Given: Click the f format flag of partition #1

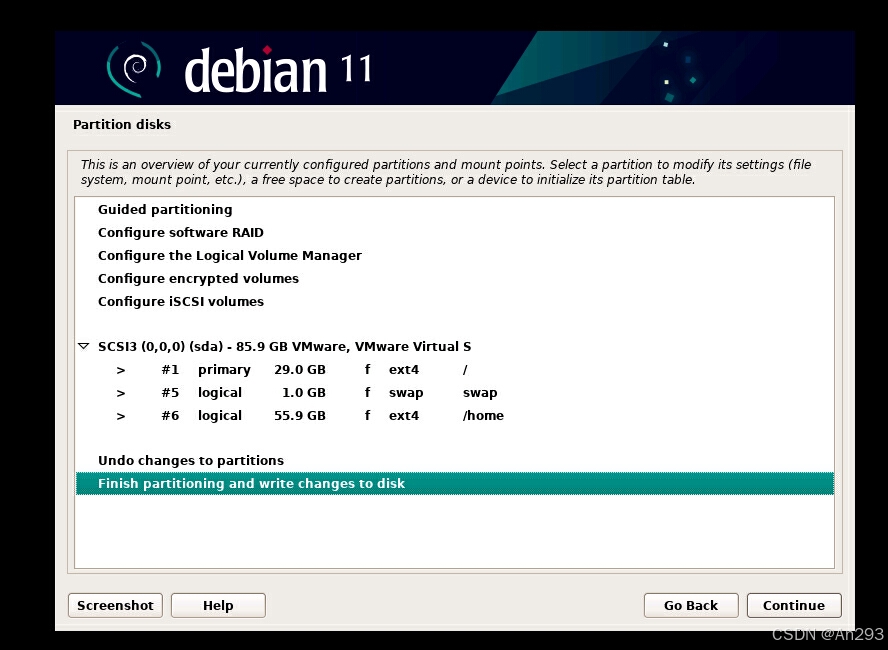Looking at the screenshot, I should tap(368, 369).
